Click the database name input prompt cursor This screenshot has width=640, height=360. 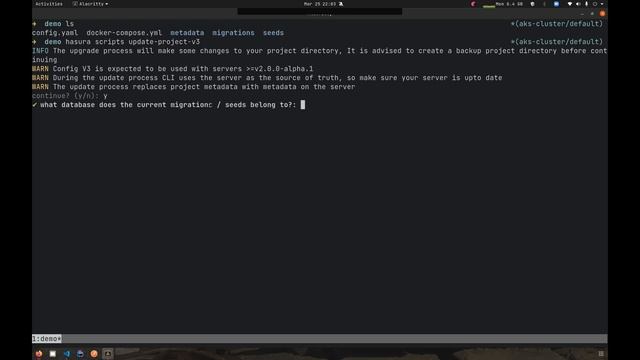click(303, 105)
